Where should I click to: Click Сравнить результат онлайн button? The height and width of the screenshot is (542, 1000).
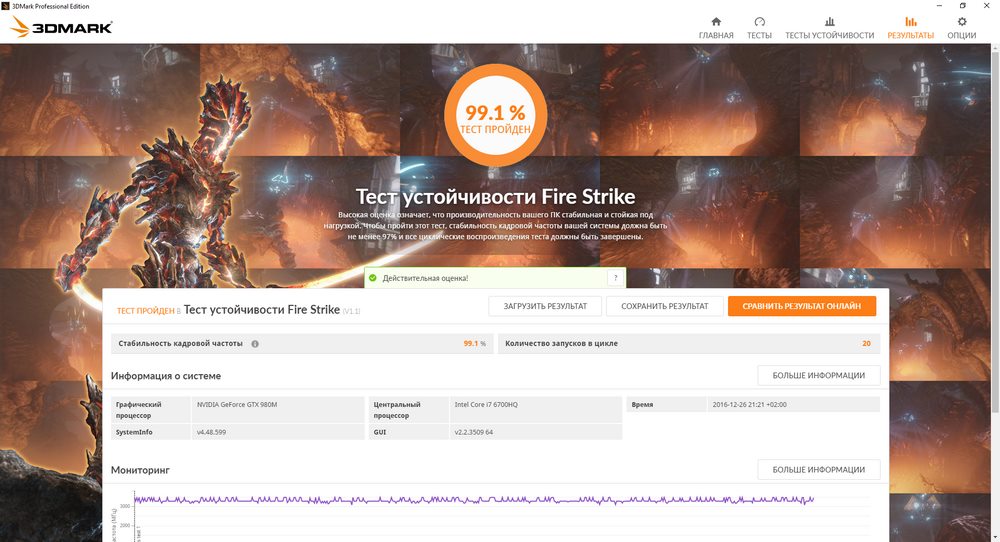pyautogui.click(x=802, y=306)
